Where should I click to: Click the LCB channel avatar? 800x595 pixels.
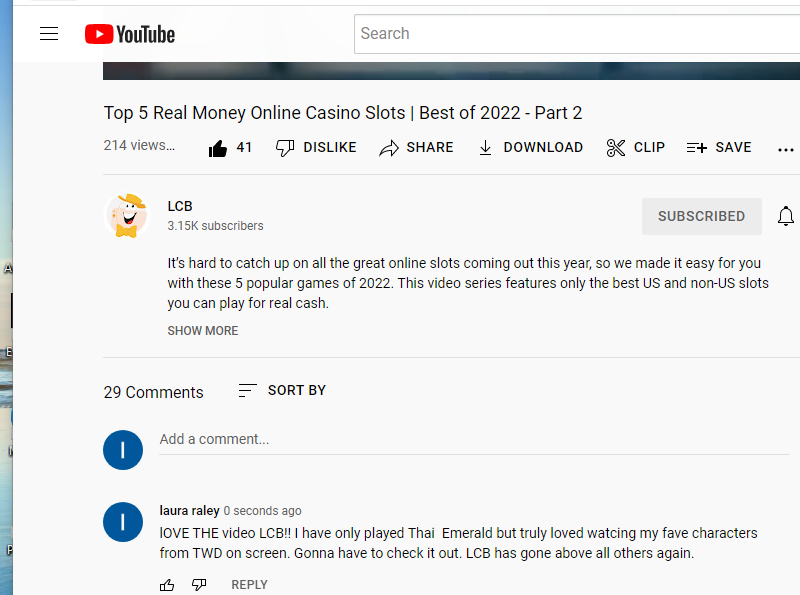[x=127, y=216]
